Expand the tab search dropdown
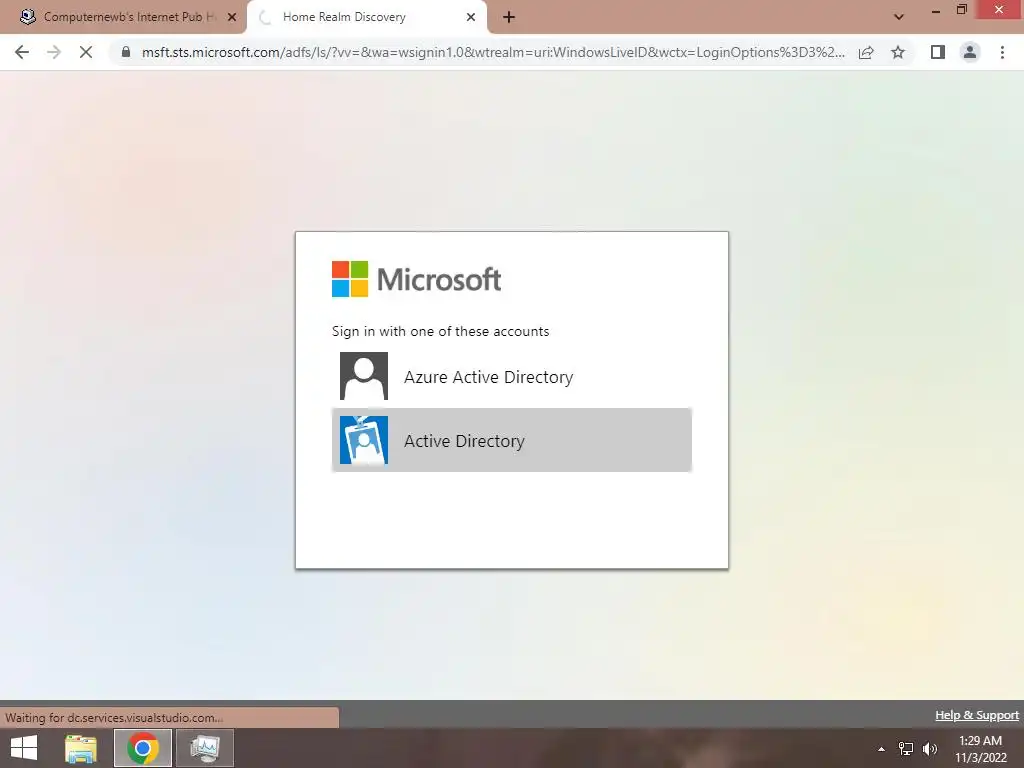Screen dimensions: 1024x768 coord(899,17)
